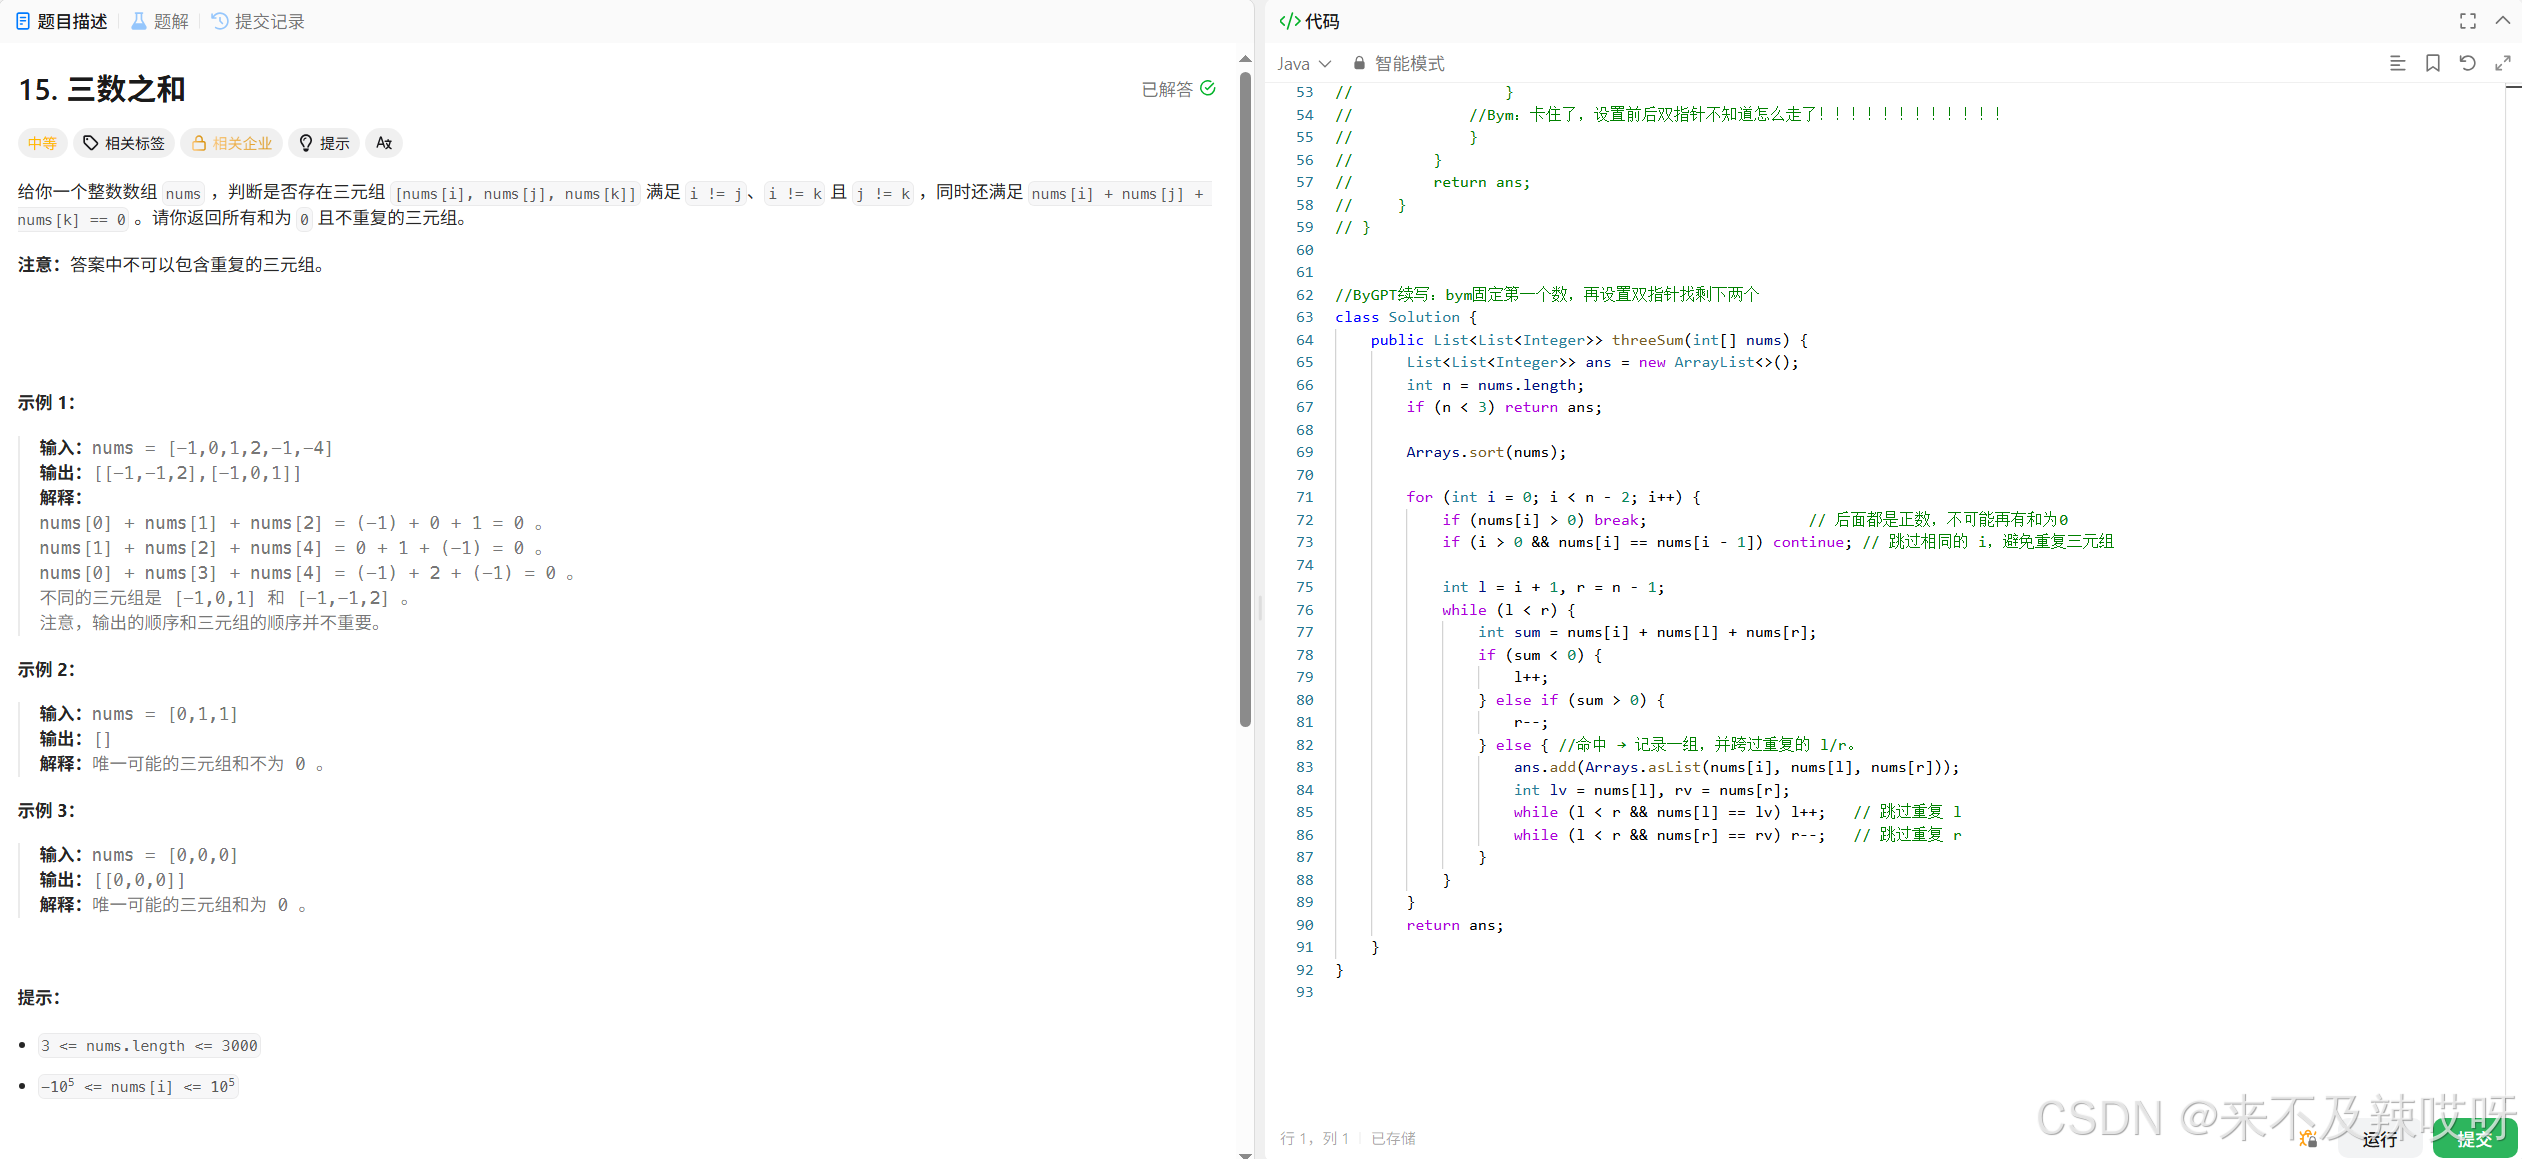2522x1159 pixels.
Task: Click the translate language icon
Action: 384,143
